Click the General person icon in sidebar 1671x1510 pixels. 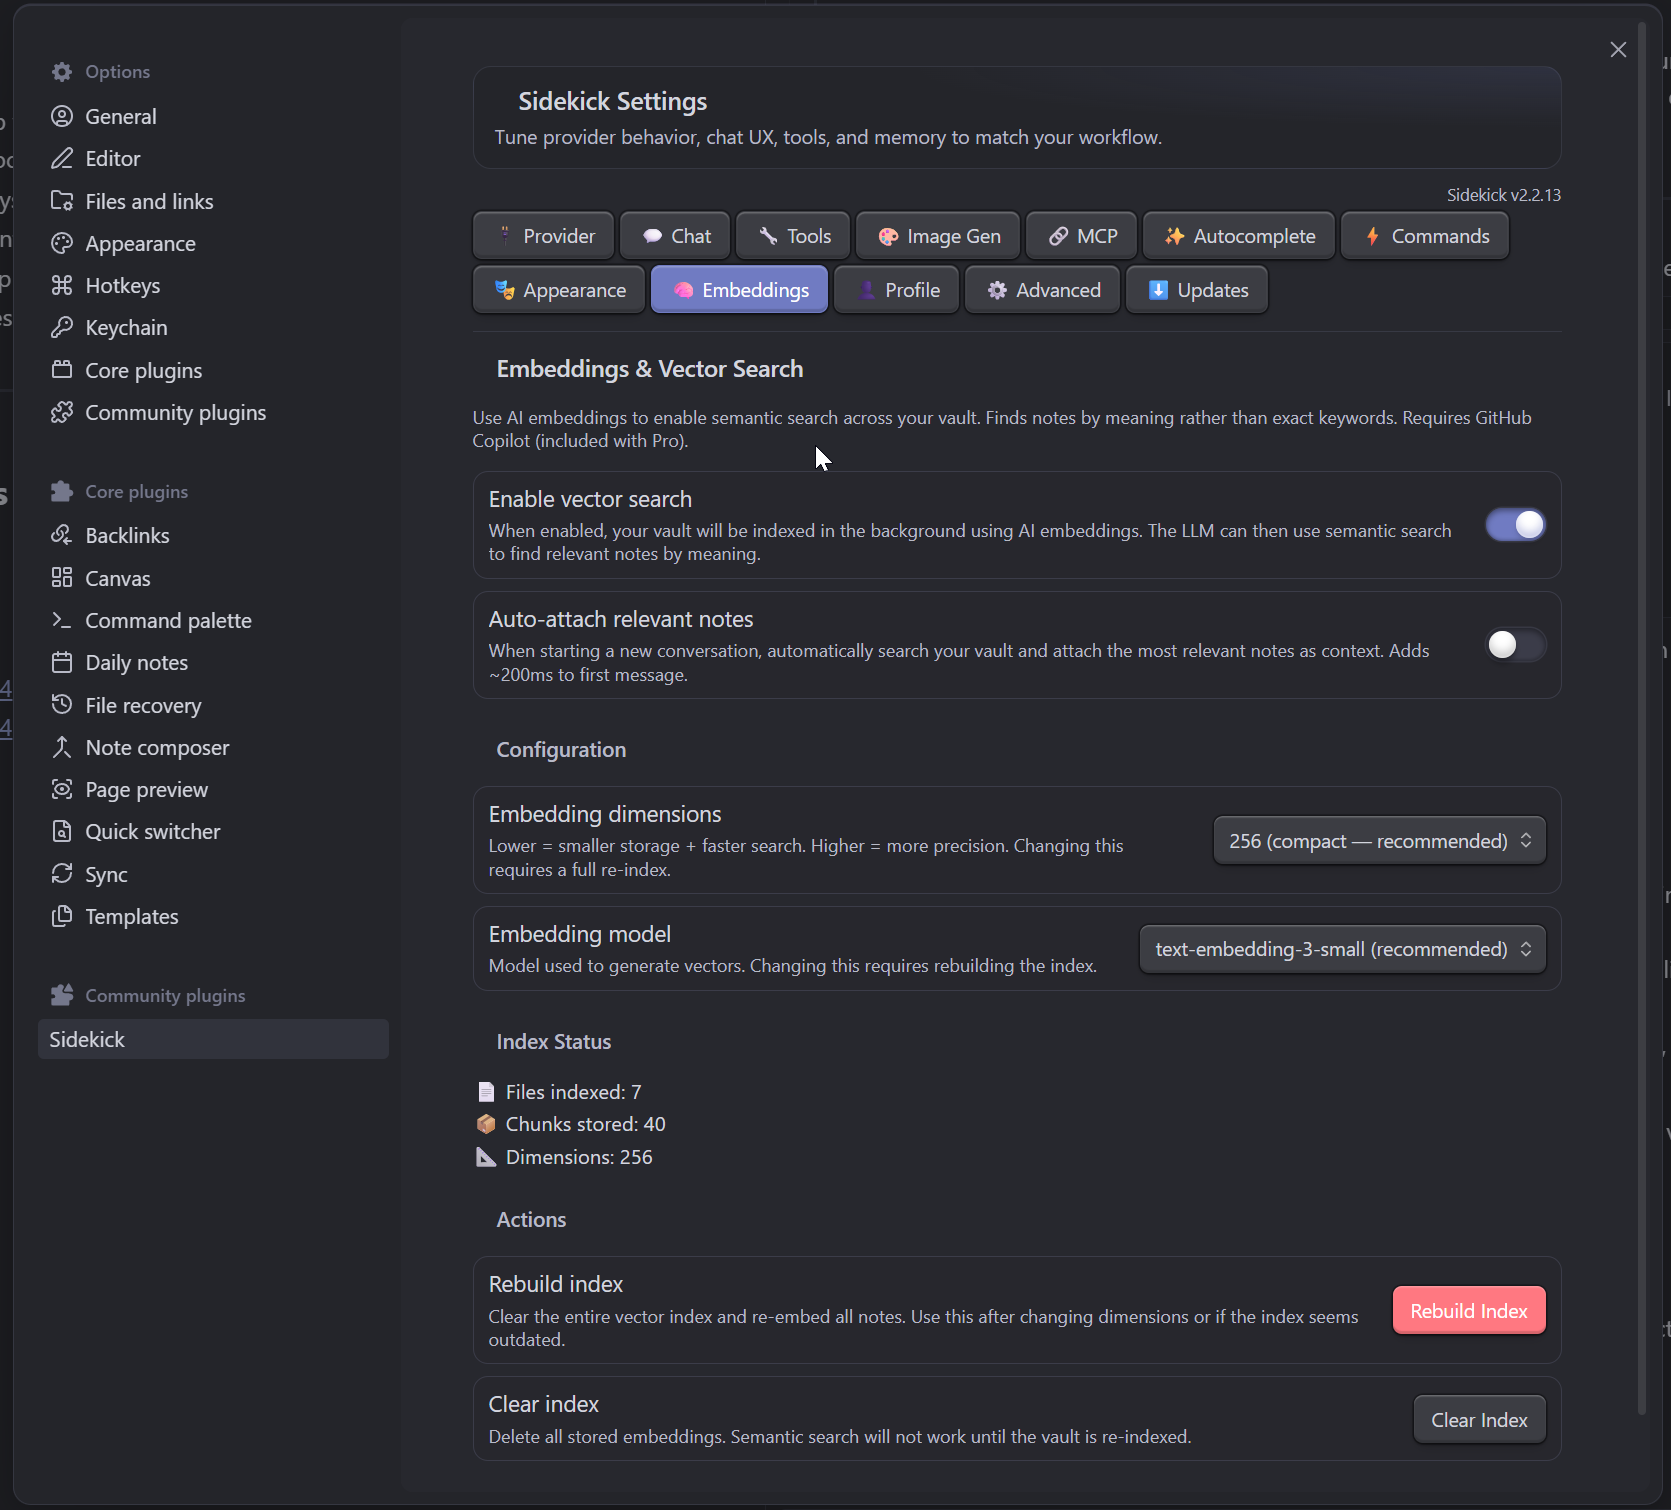[x=62, y=117]
